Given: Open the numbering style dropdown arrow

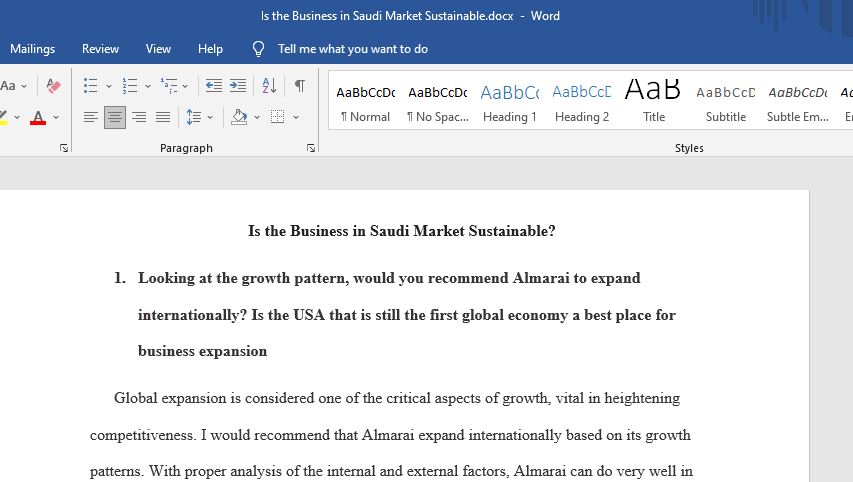Looking at the screenshot, I should [x=148, y=86].
